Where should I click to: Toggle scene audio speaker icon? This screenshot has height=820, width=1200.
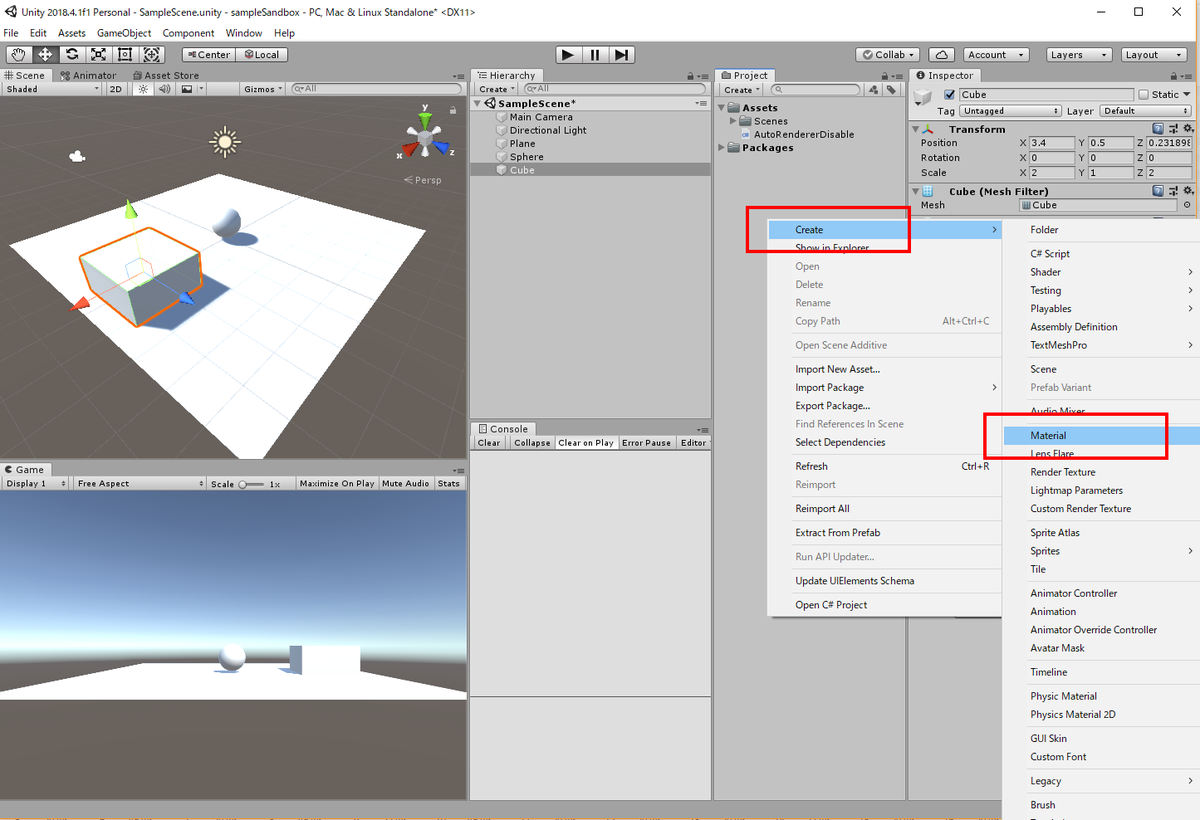(x=164, y=89)
